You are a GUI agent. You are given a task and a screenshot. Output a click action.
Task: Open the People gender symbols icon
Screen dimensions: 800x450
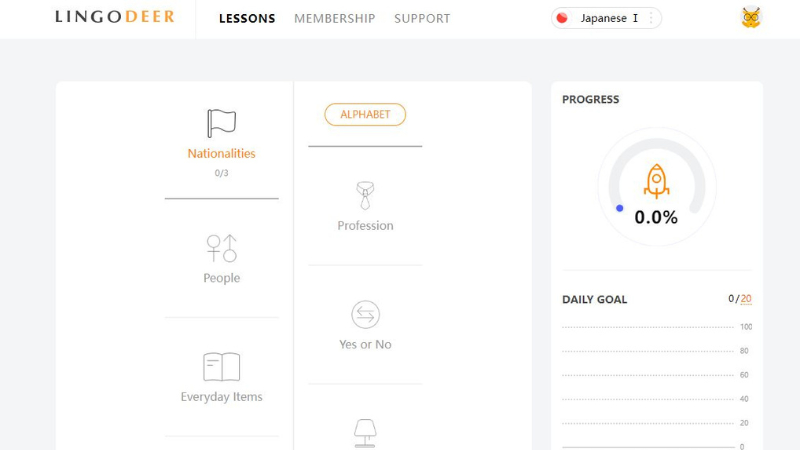221,248
